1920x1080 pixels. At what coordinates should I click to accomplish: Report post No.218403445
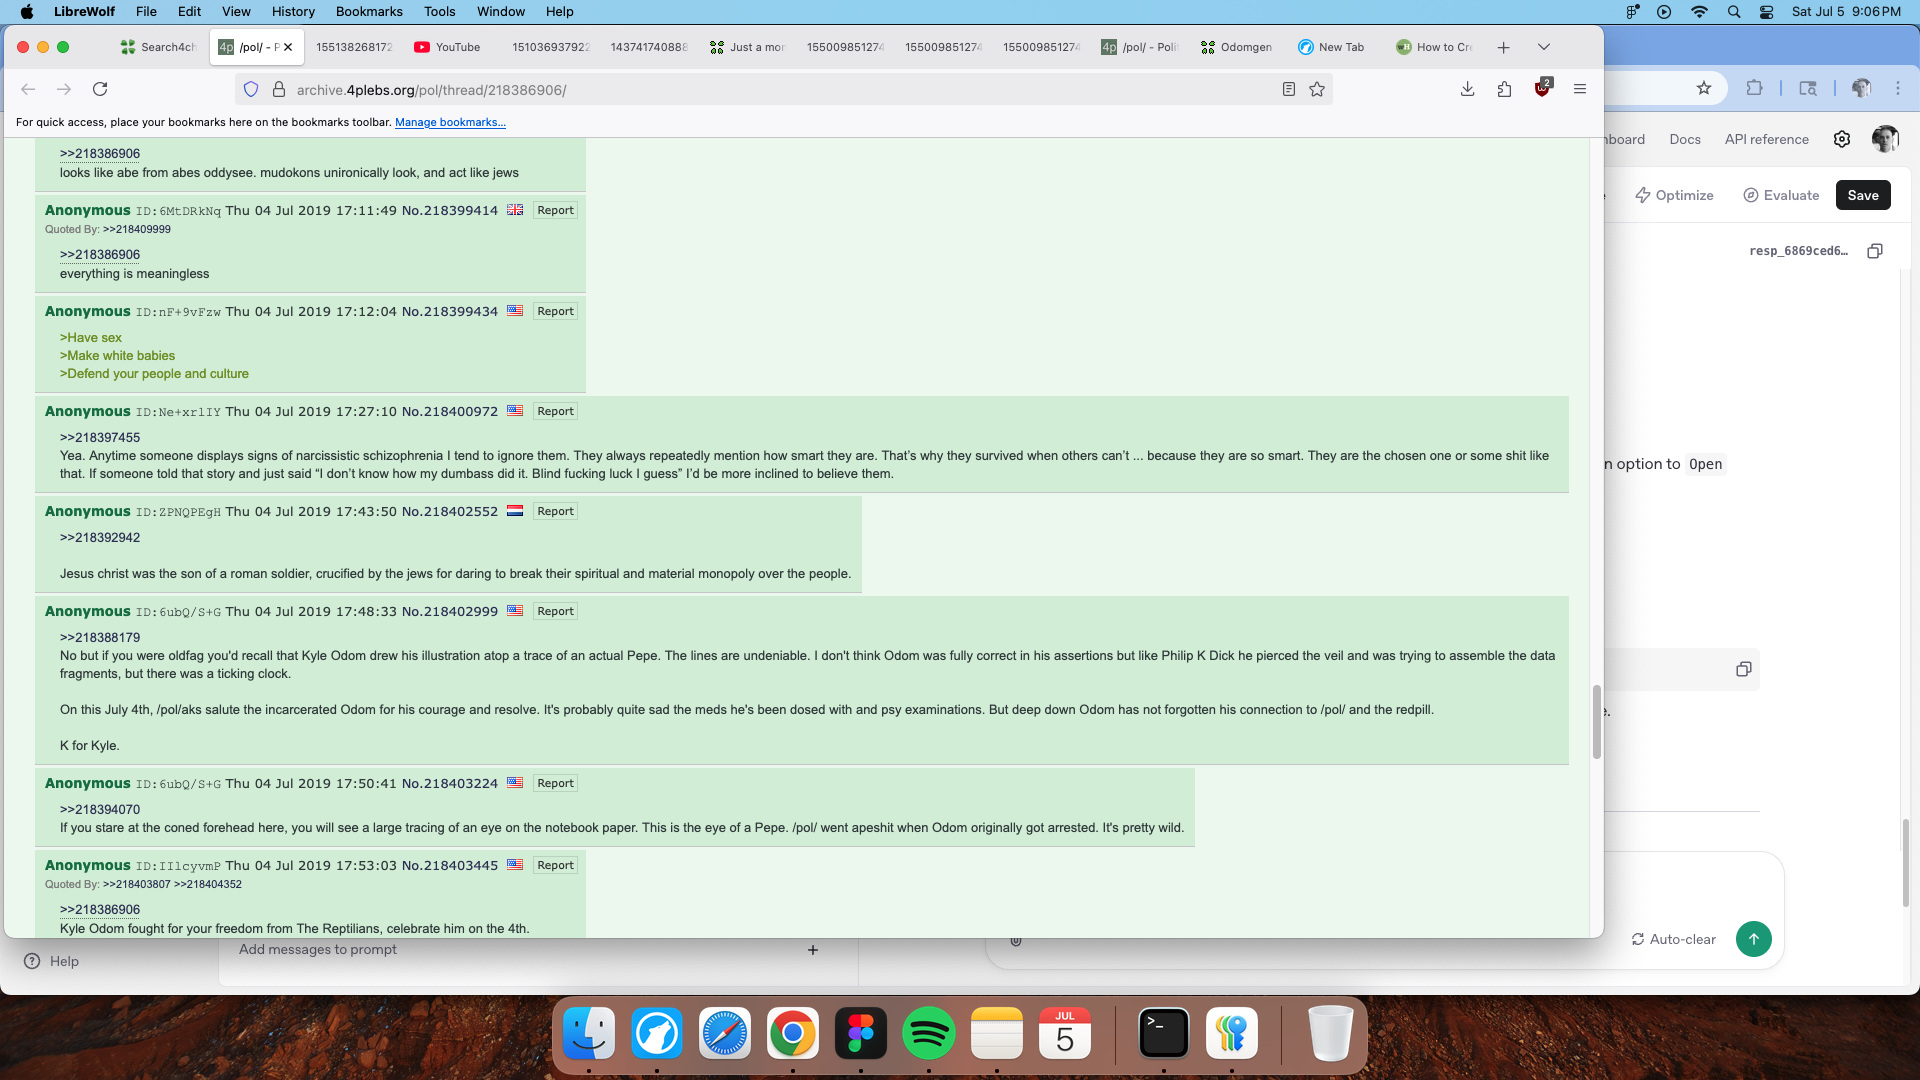(x=555, y=865)
